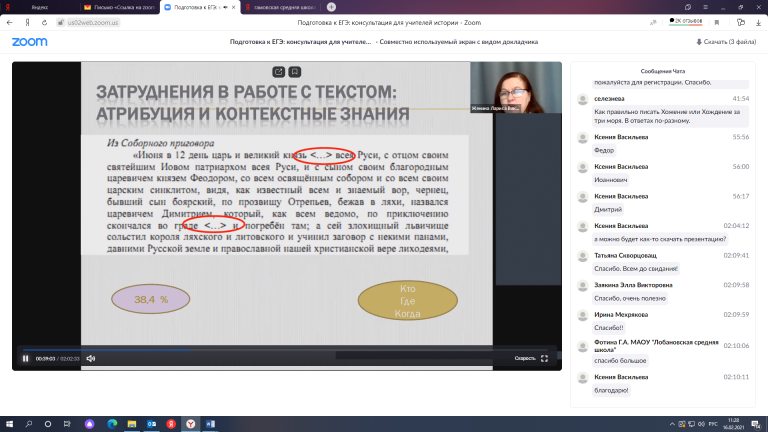Click the Zoom logo
The width and height of the screenshot is (768, 432).
coord(29,42)
